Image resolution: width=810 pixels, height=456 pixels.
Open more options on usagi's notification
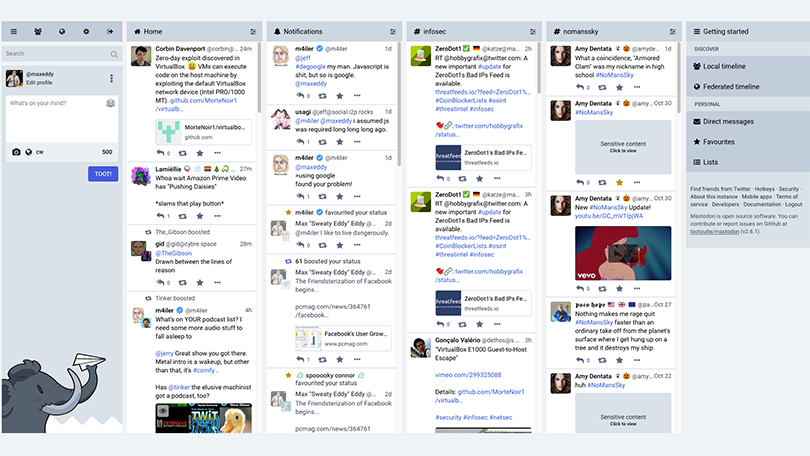click(x=357, y=141)
